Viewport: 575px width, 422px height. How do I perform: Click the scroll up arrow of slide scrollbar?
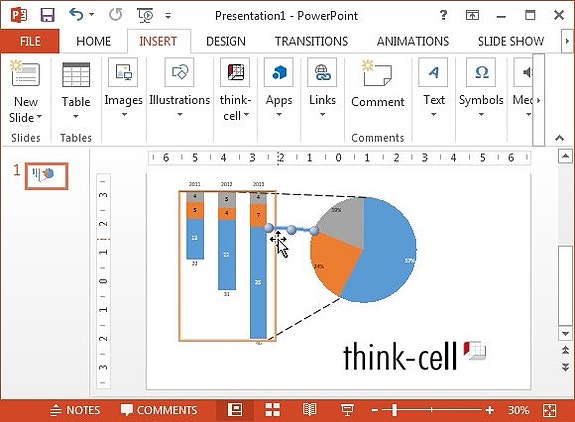tap(565, 157)
